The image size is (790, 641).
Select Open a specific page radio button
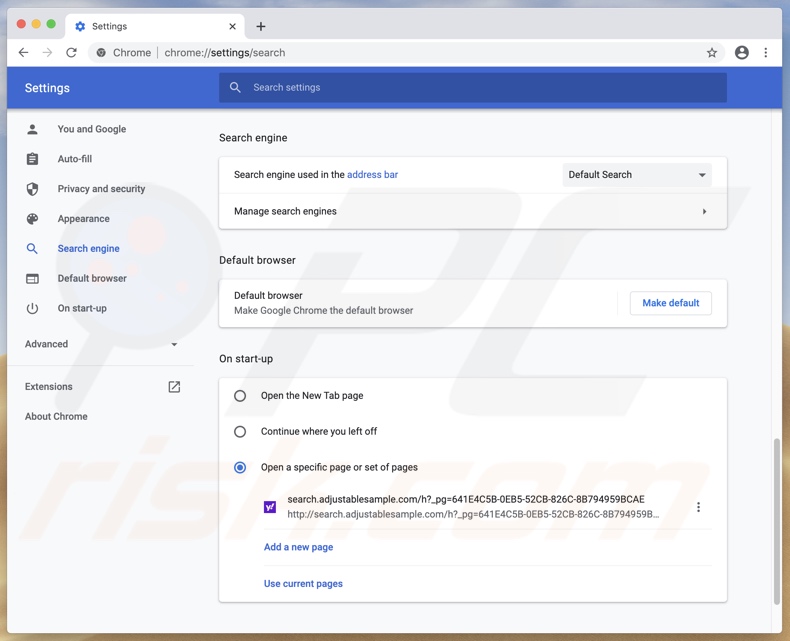tap(240, 468)
